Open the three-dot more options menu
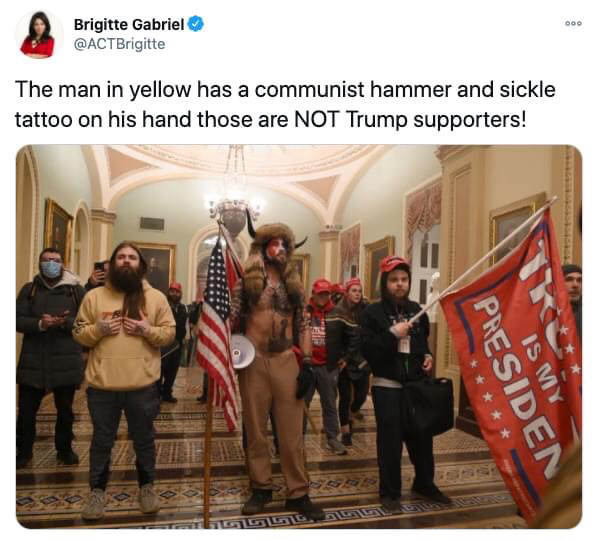The height and width of the screenshot is (541, 598). point(573,24)
